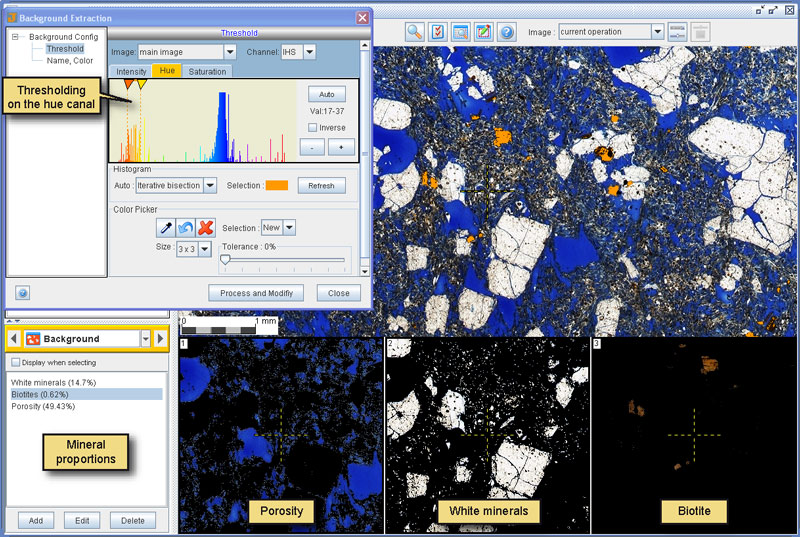Select Porosity (49.43%) in the list
This screenshot has height=537, width=800.
pyautogui.click(x=43, y=406)
